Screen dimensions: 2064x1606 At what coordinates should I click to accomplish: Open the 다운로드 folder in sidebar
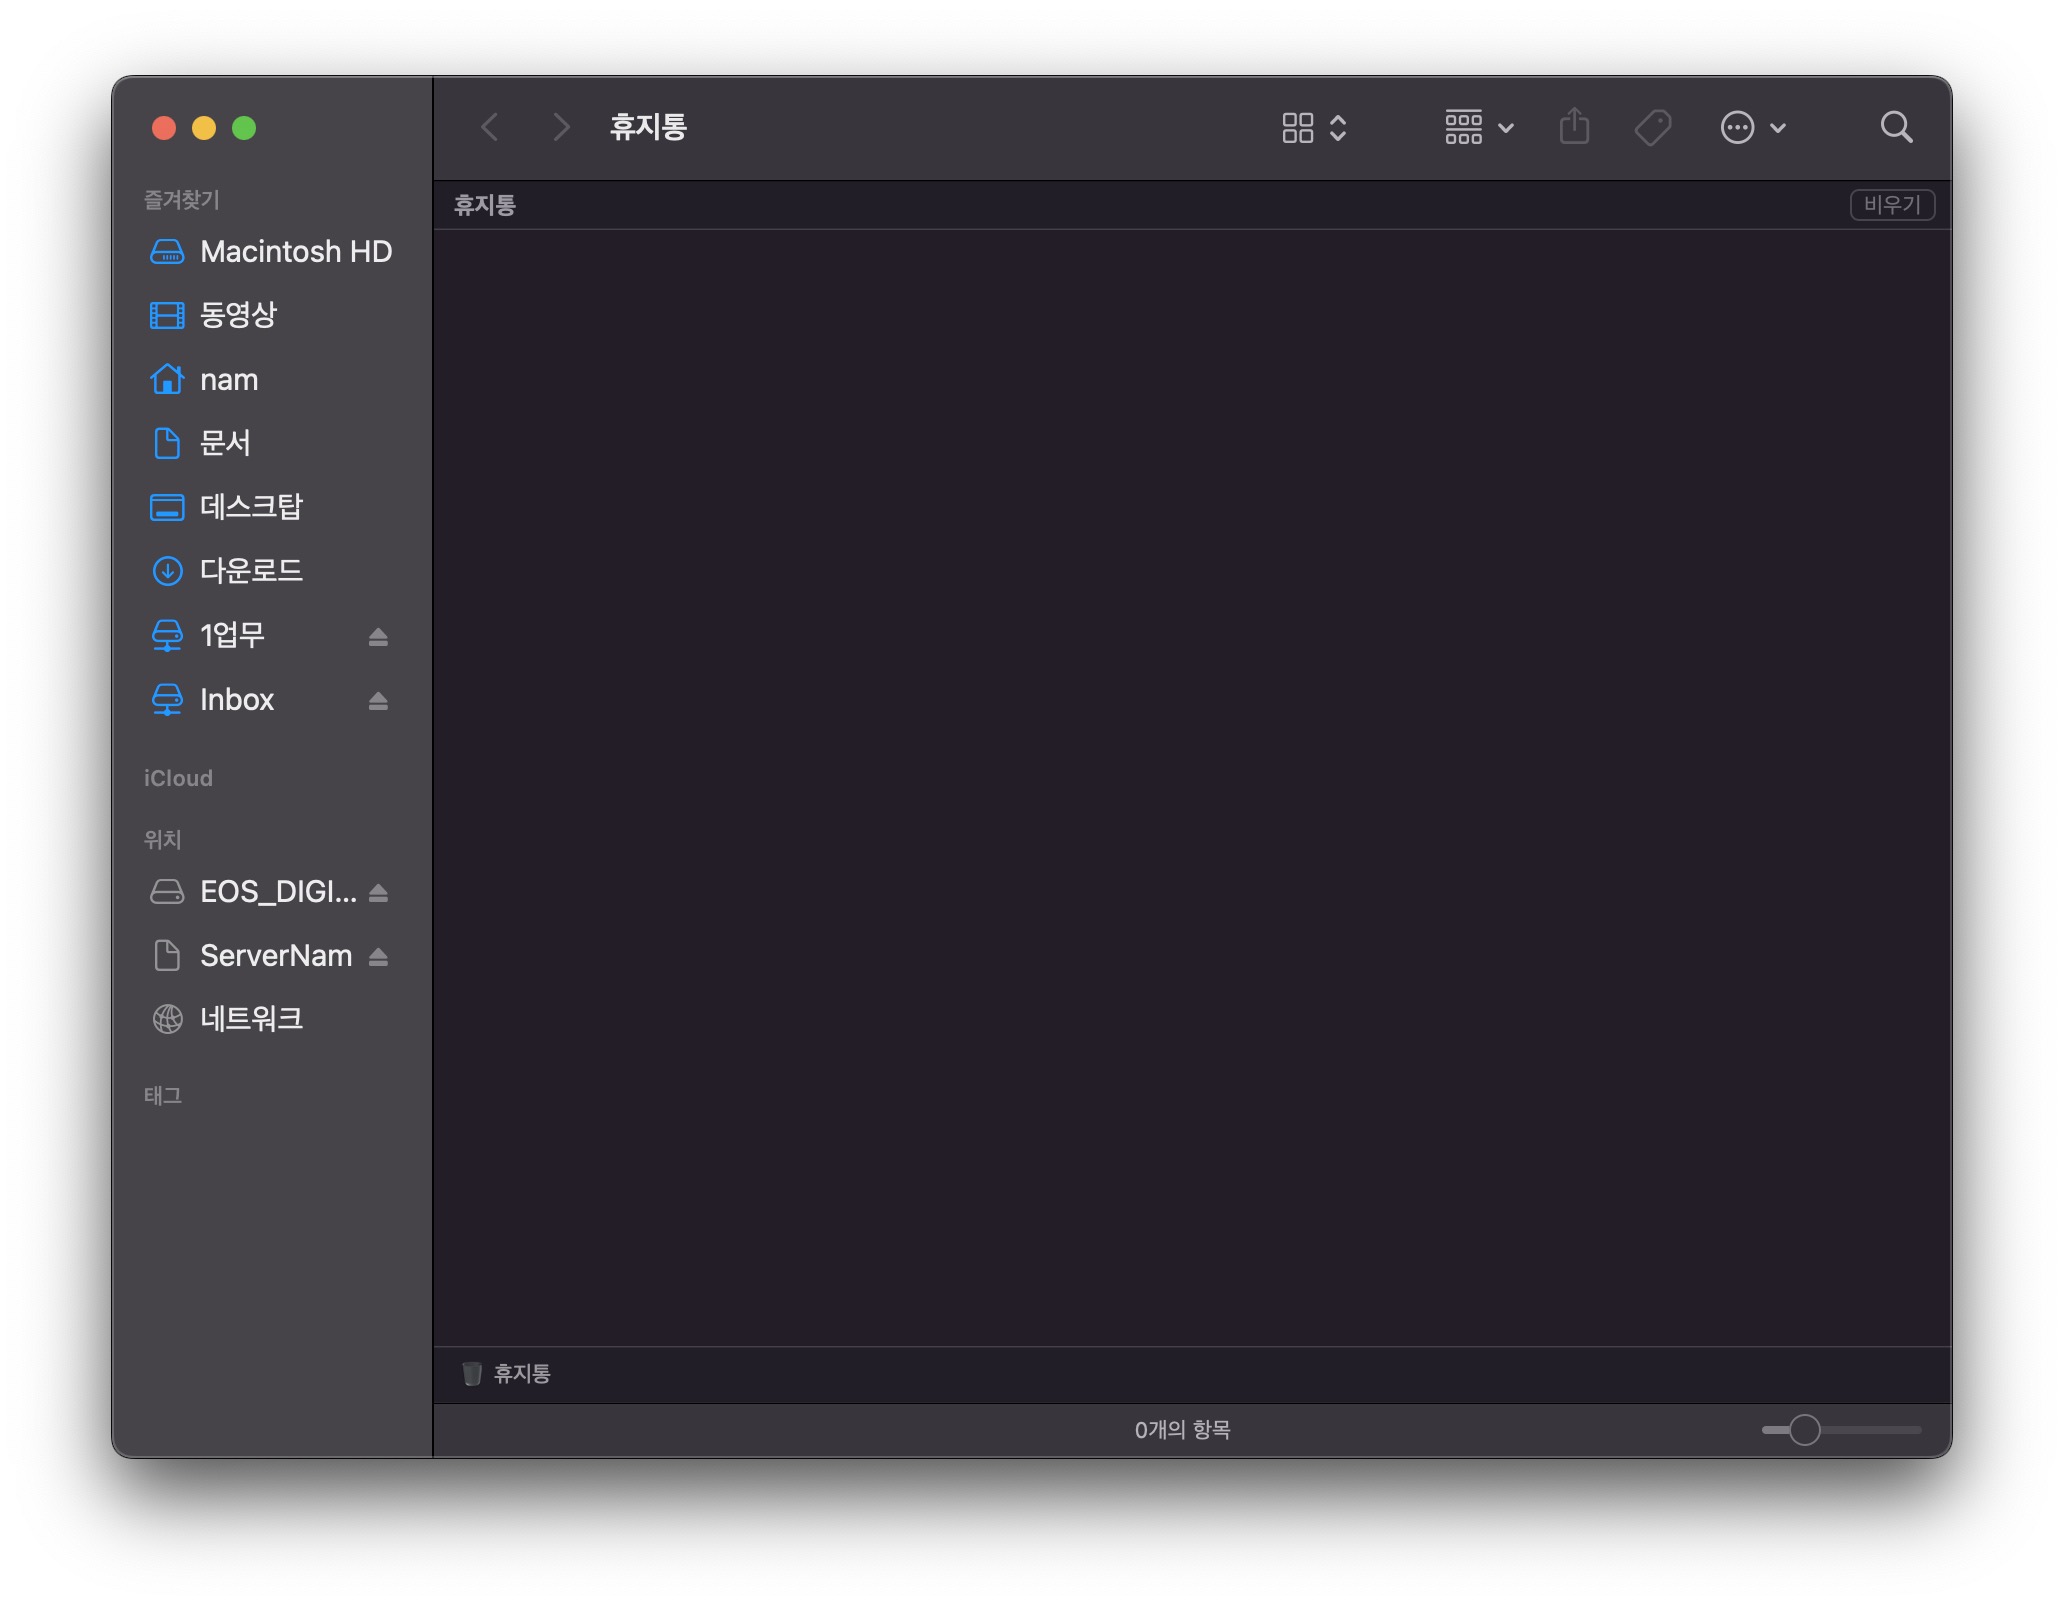pyautogui.click(x=251, y=571)
